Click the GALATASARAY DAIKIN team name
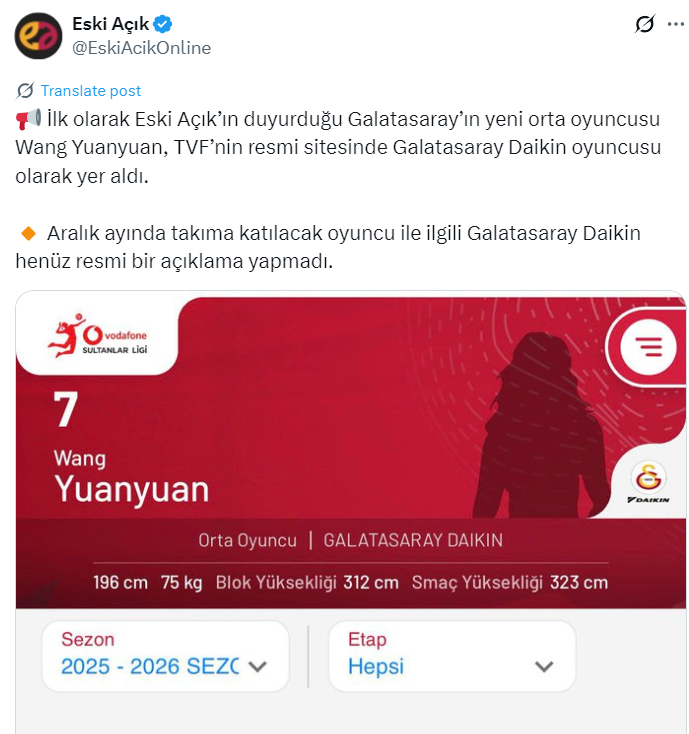Screen dimensions: 689x734 coord(413,540)
